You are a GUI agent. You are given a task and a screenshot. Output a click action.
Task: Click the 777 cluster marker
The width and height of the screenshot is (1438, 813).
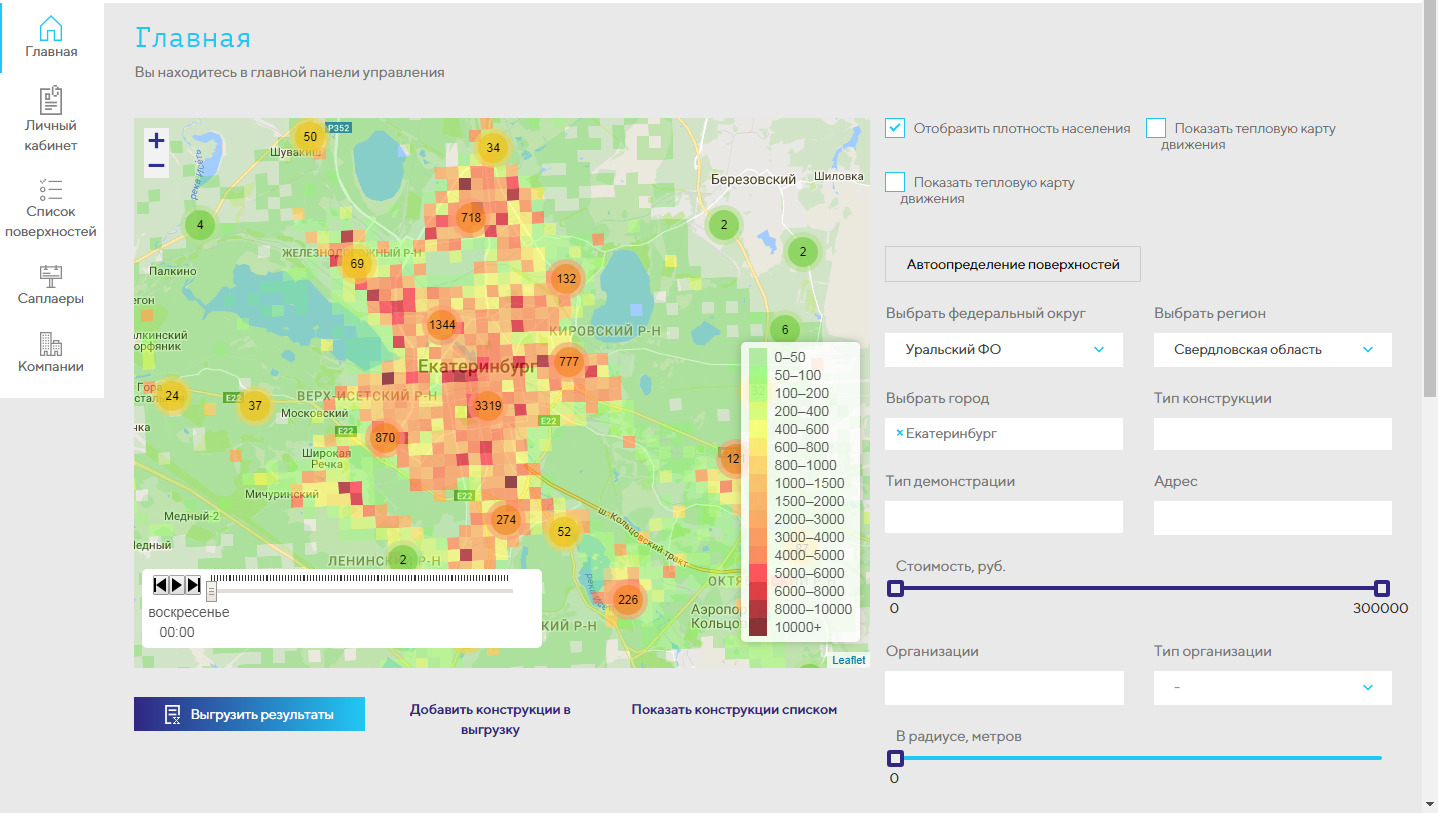coord(569,362)
